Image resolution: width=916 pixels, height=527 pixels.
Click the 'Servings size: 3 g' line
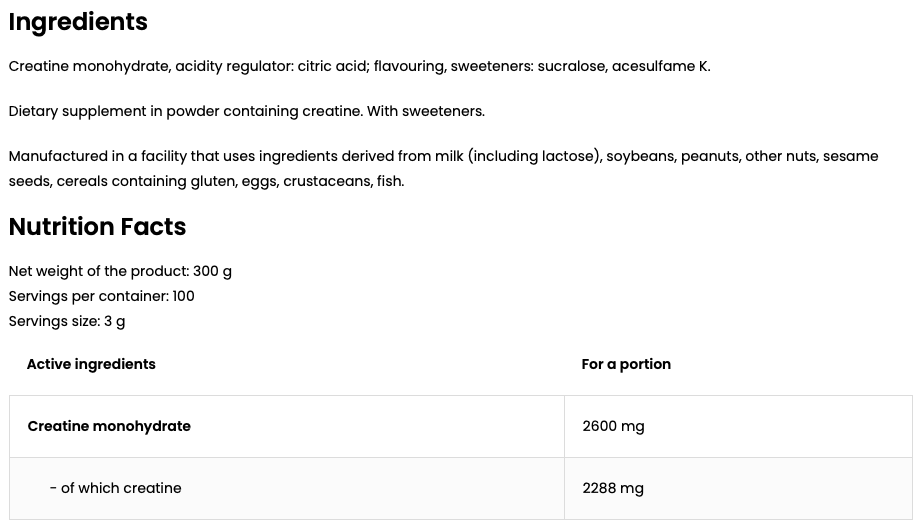pyautogui.click(x=67, y=321)
